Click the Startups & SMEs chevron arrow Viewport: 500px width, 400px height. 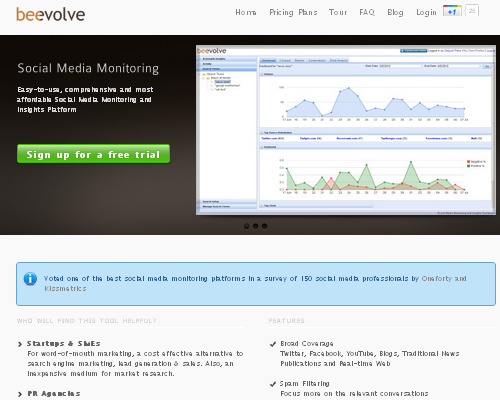pyautogui.click(x=20, y=344)
